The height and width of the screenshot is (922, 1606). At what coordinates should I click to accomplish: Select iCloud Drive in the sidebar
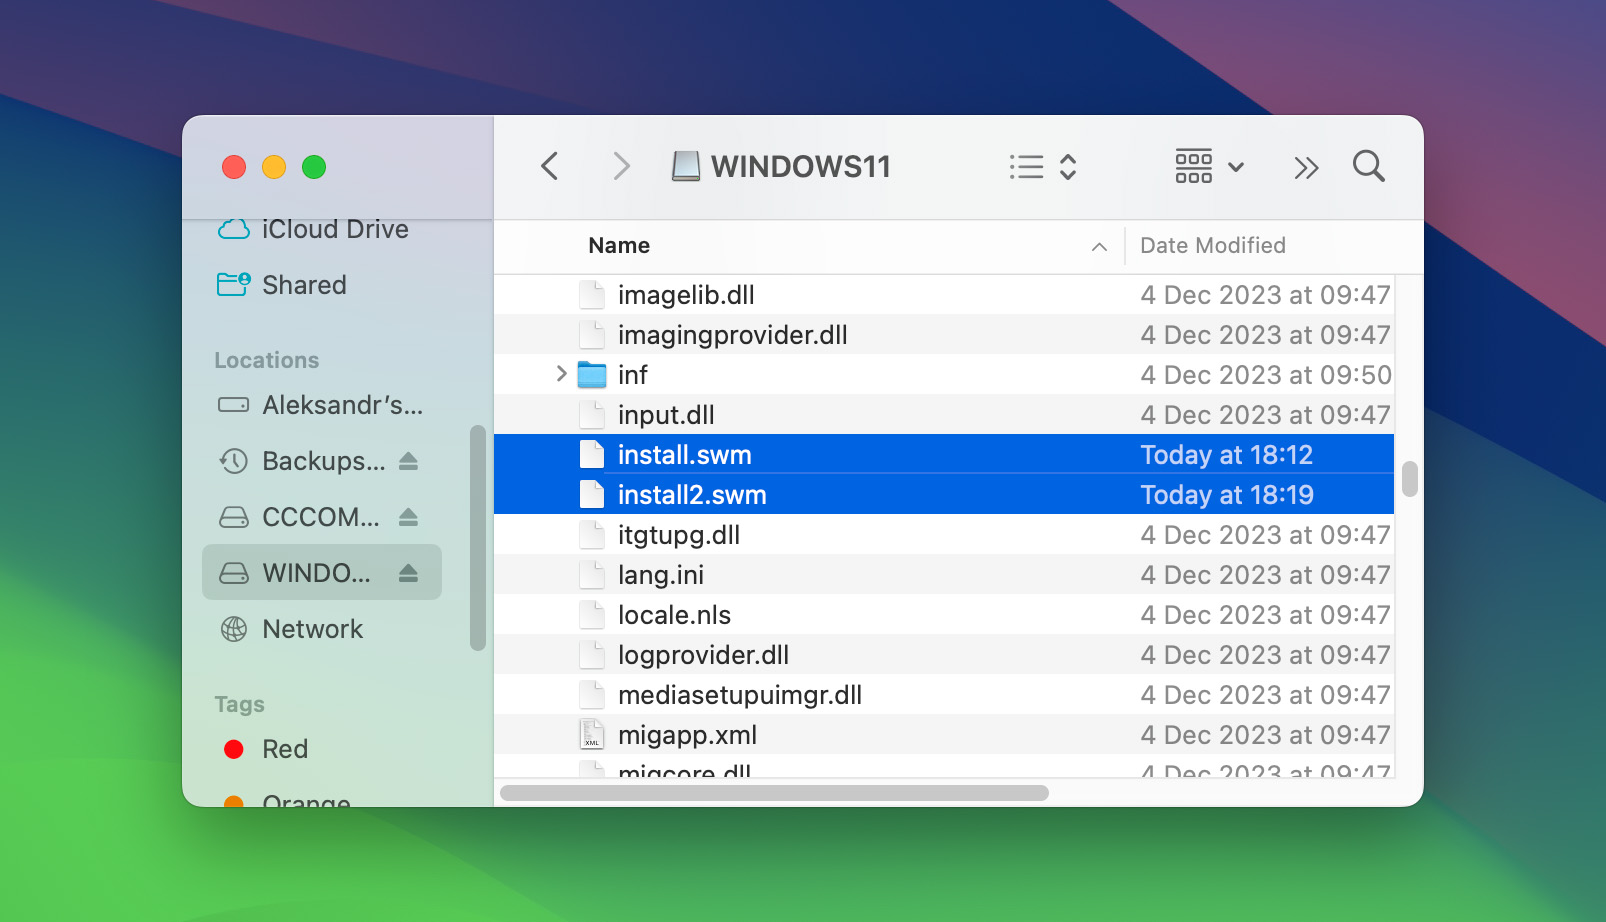(334, 229)
